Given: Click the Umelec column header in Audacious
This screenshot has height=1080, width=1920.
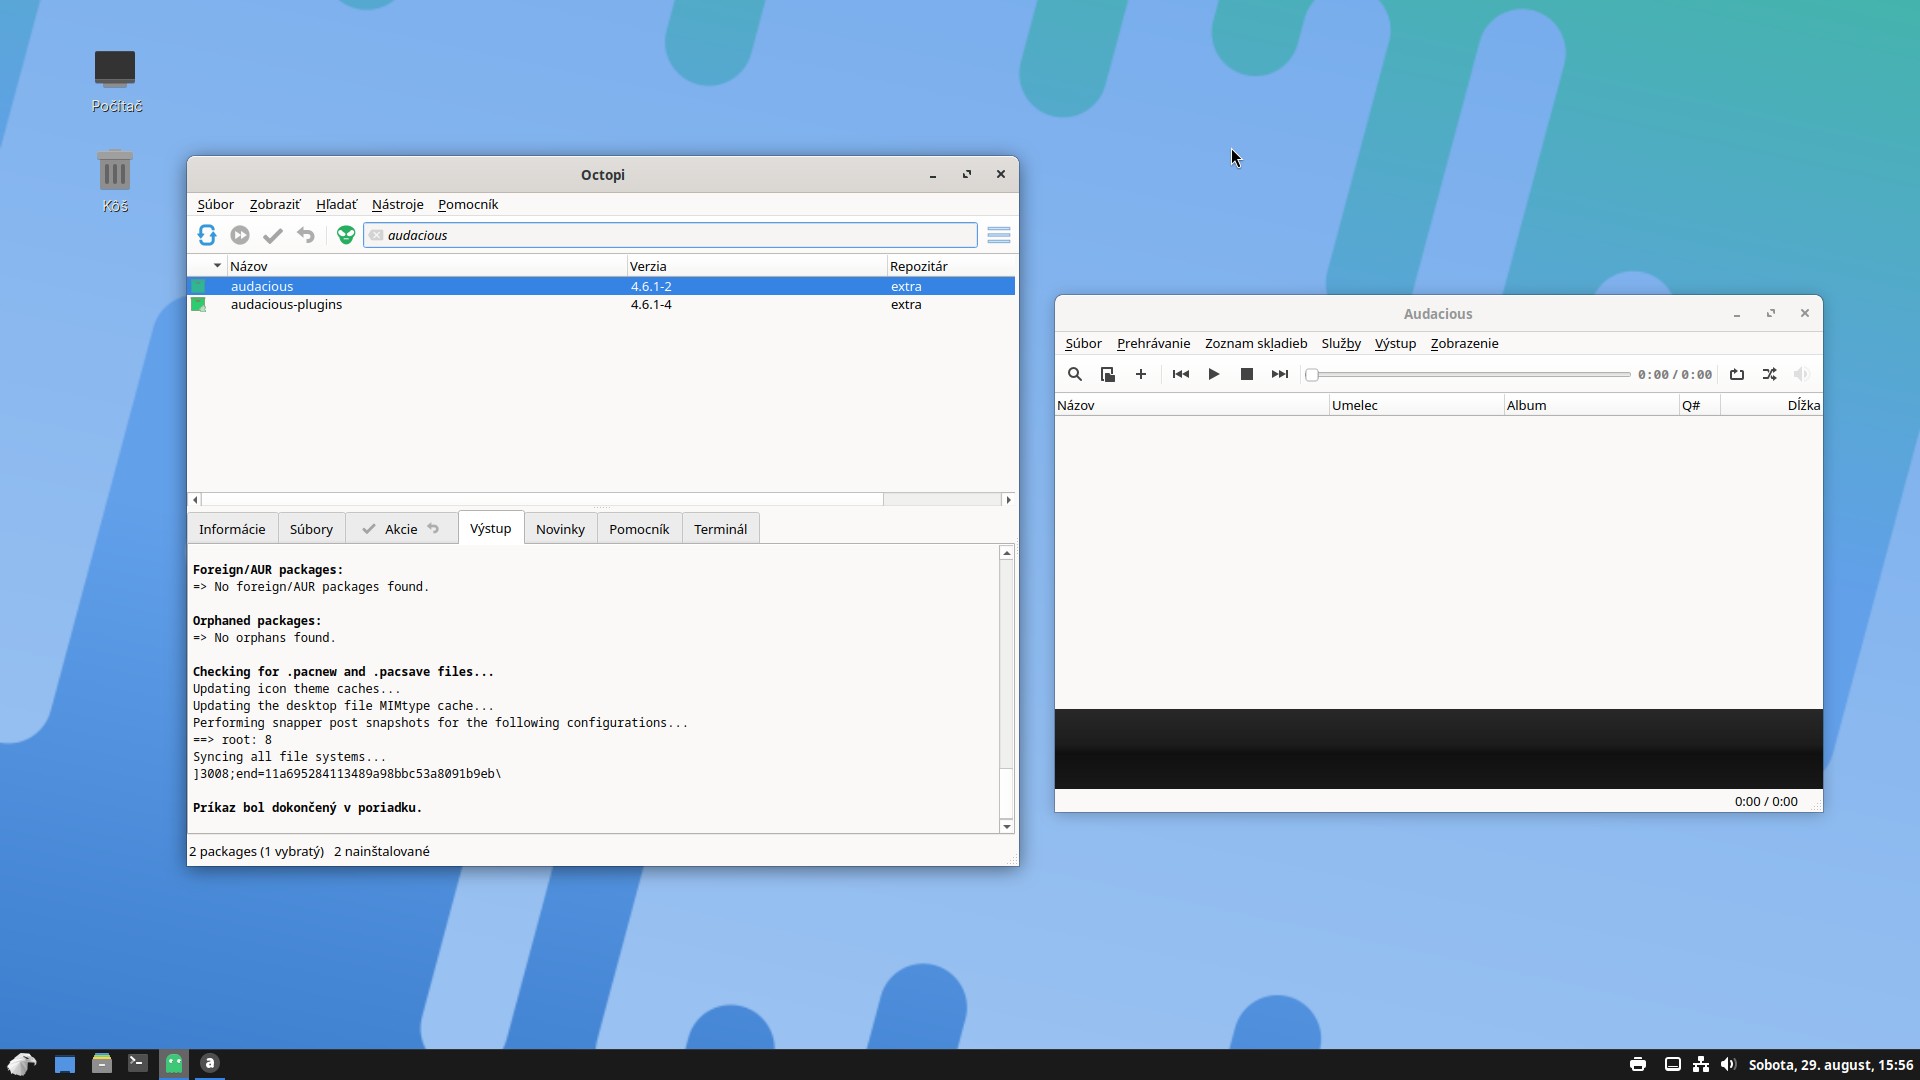Looking at the screenshot, I should coord(1416,405).
